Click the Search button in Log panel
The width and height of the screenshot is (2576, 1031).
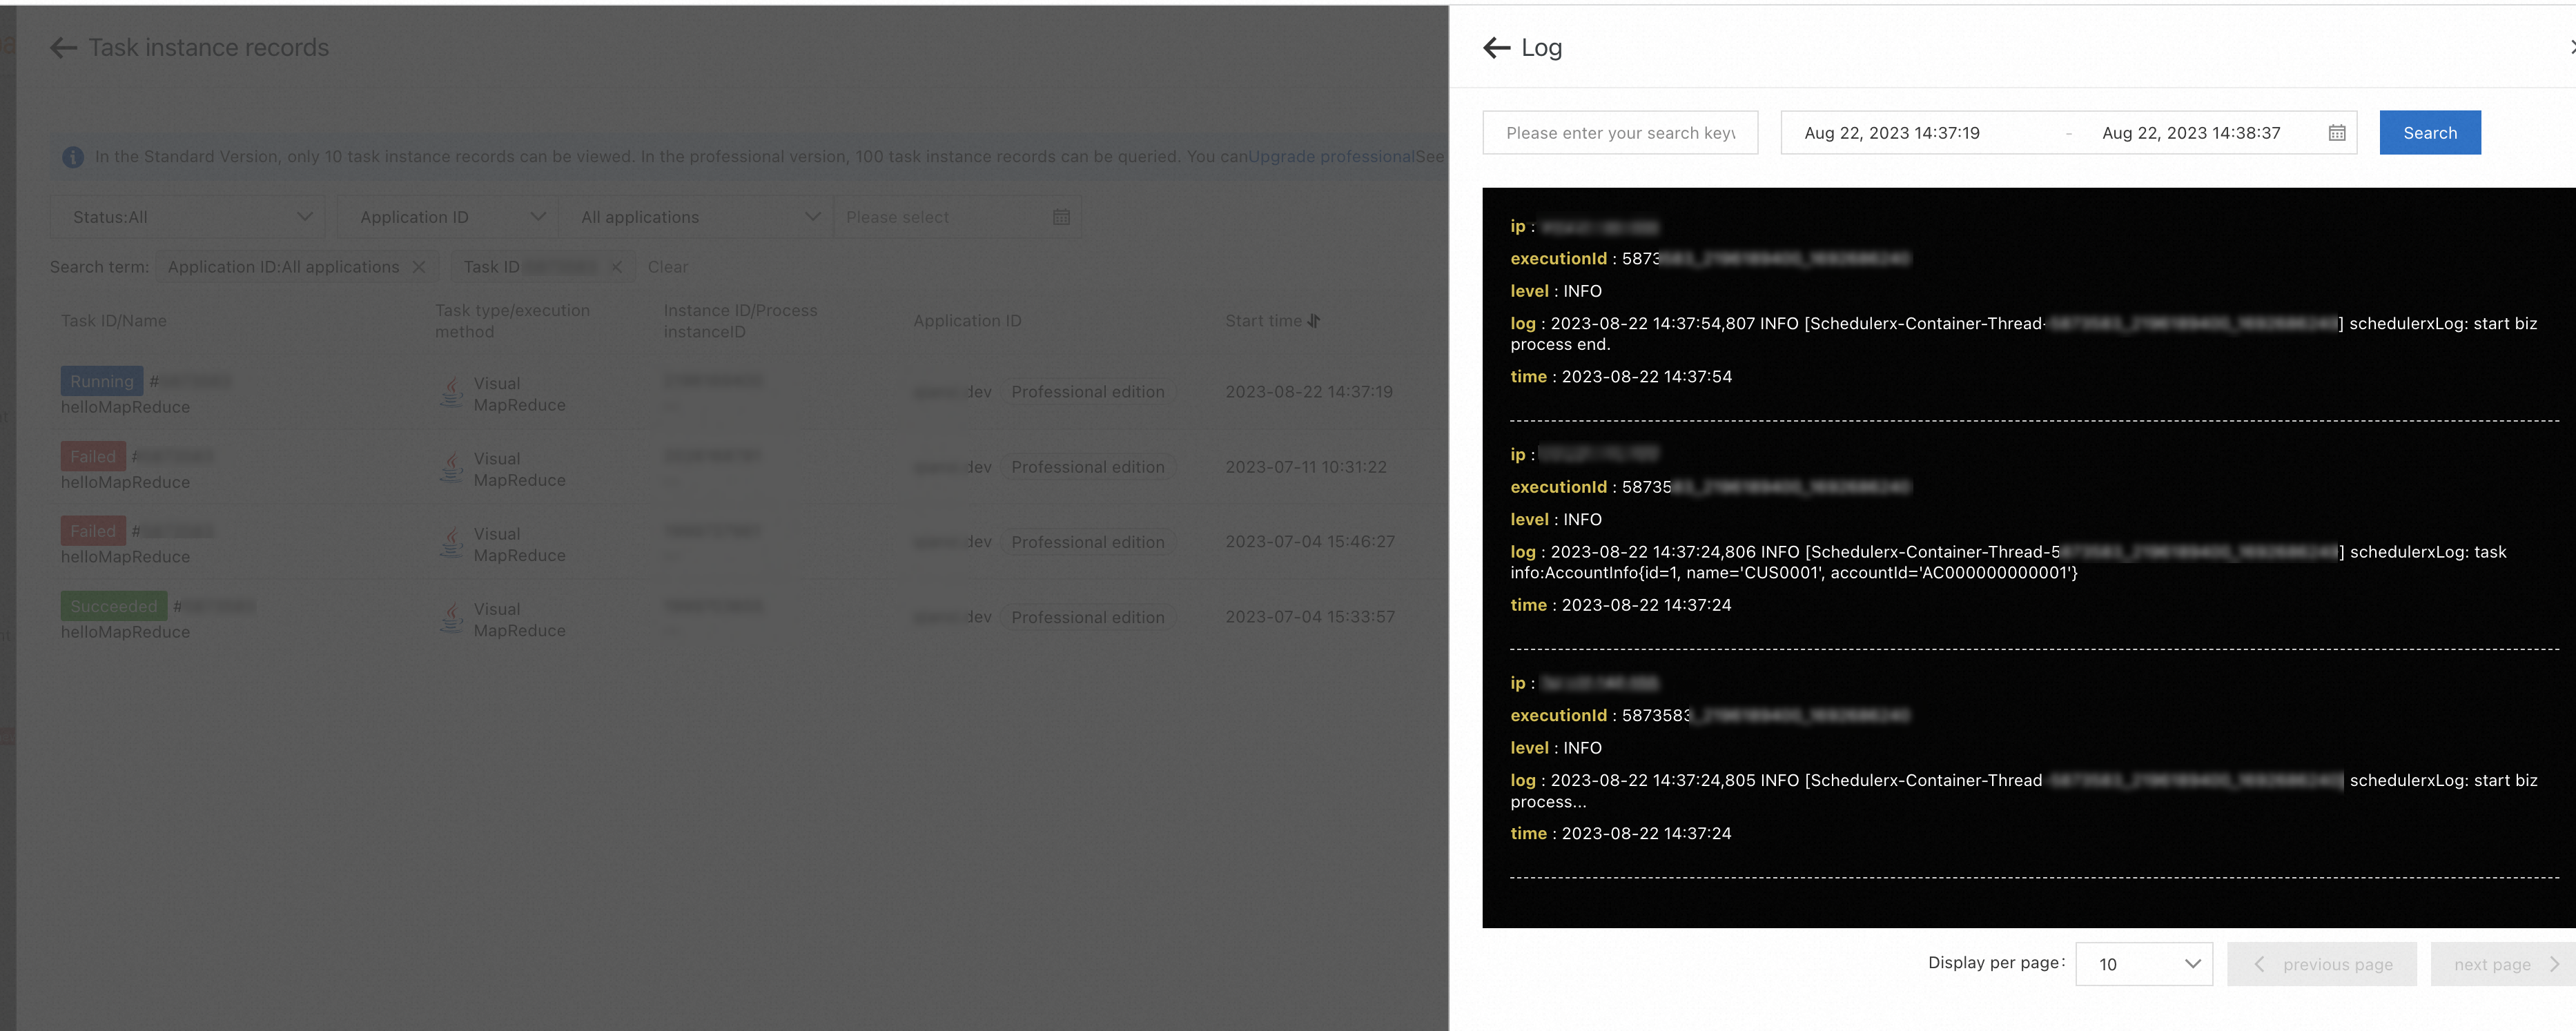pos(2430,133)
